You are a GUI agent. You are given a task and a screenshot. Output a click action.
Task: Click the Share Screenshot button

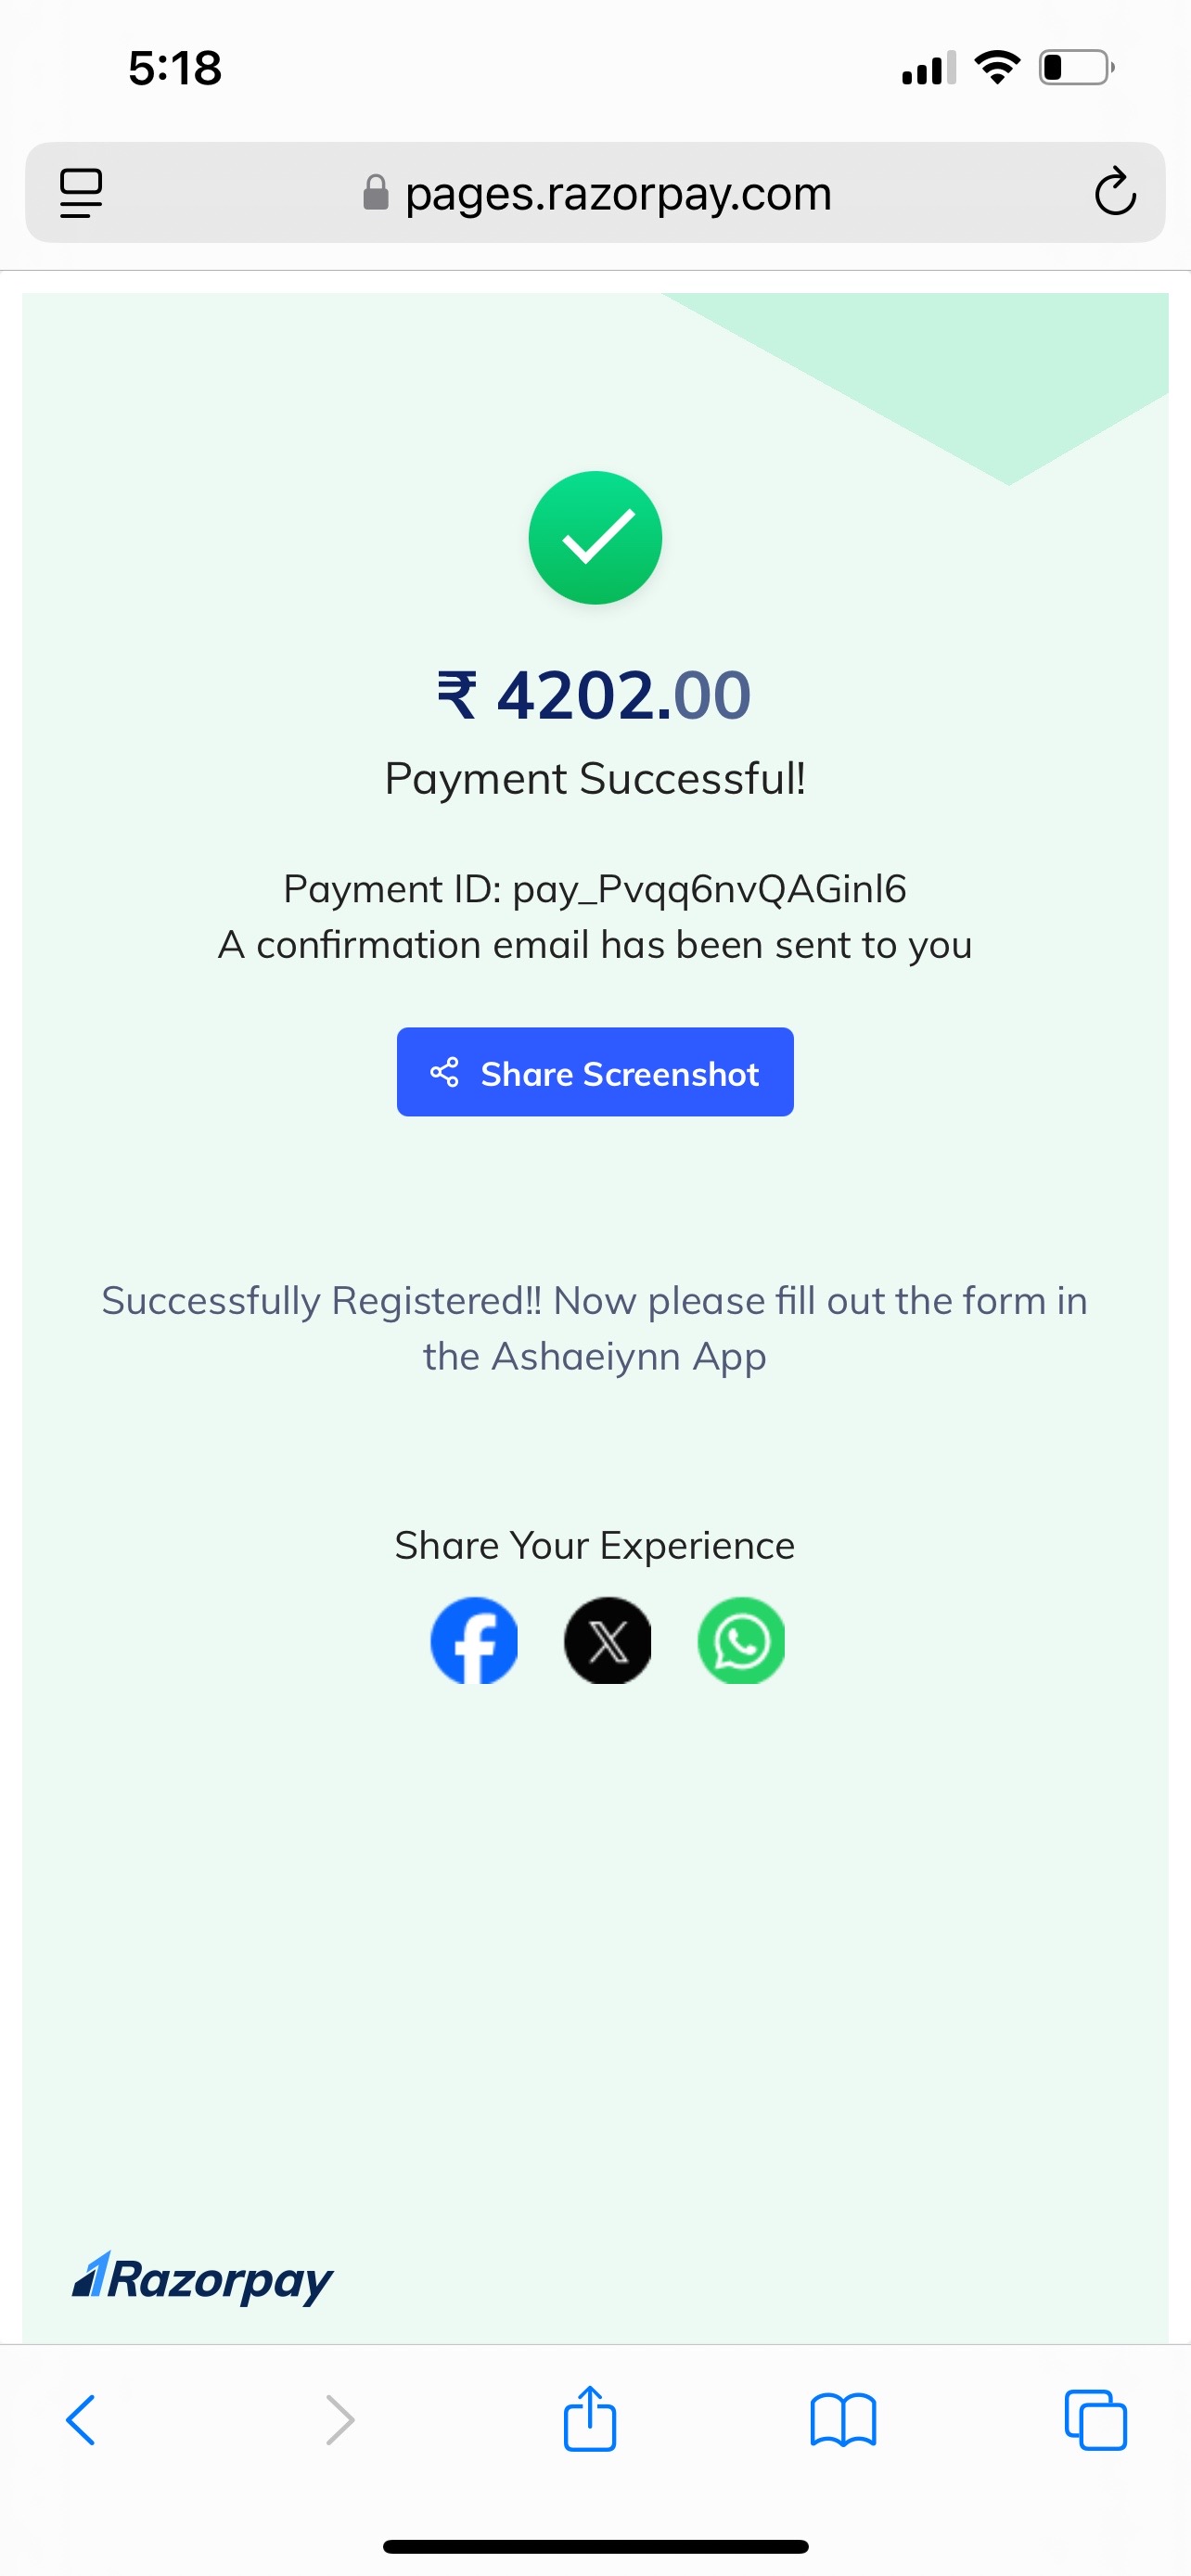tap(595, 1072)
